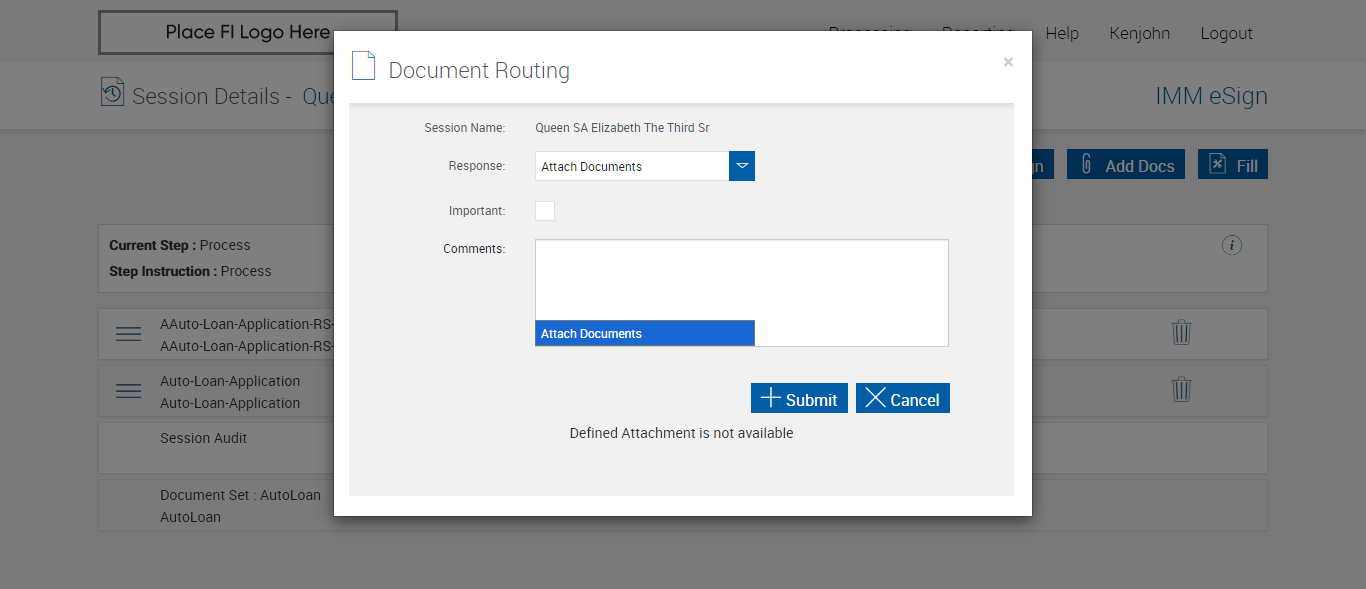Click the Fill document icon
Screen dimensions: 1366x589
[1217, 165]
